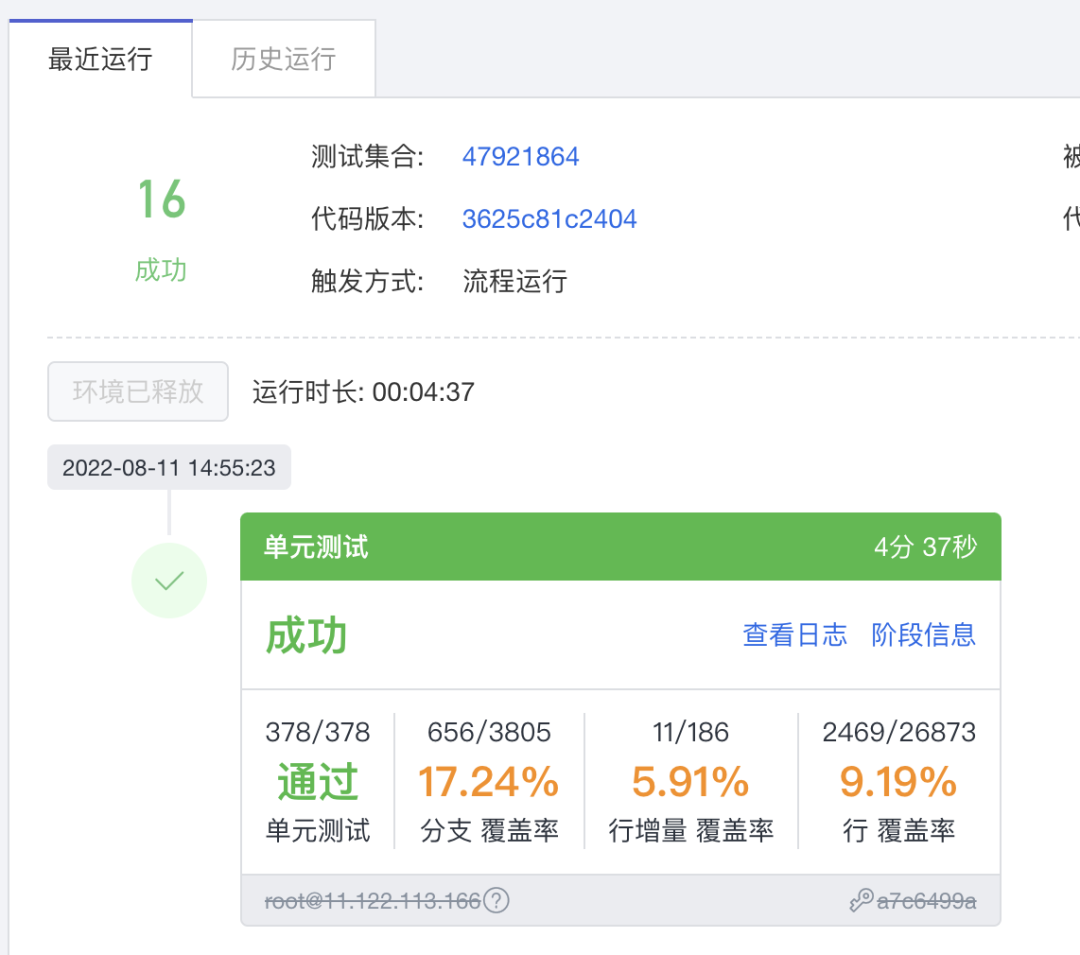Viewport: 1080px width, 955px height.
Task: Click the 通过 unit test result
Action: [x=318, y=782]
